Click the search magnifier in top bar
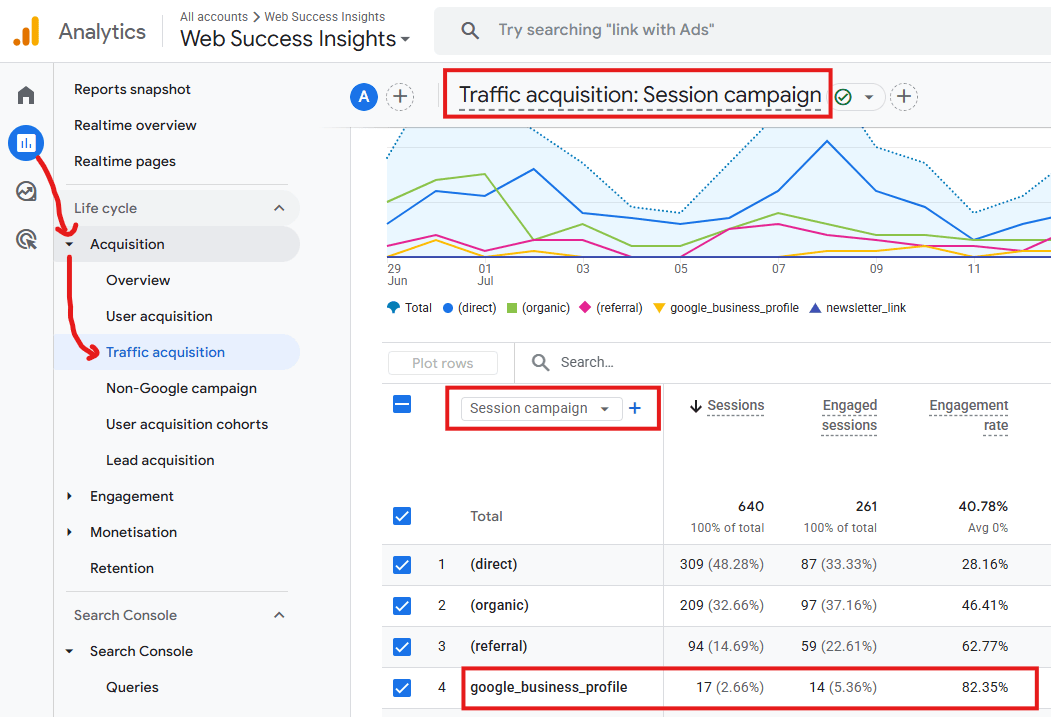Screen dimensions: 1051x717 (x=470, y=30)
